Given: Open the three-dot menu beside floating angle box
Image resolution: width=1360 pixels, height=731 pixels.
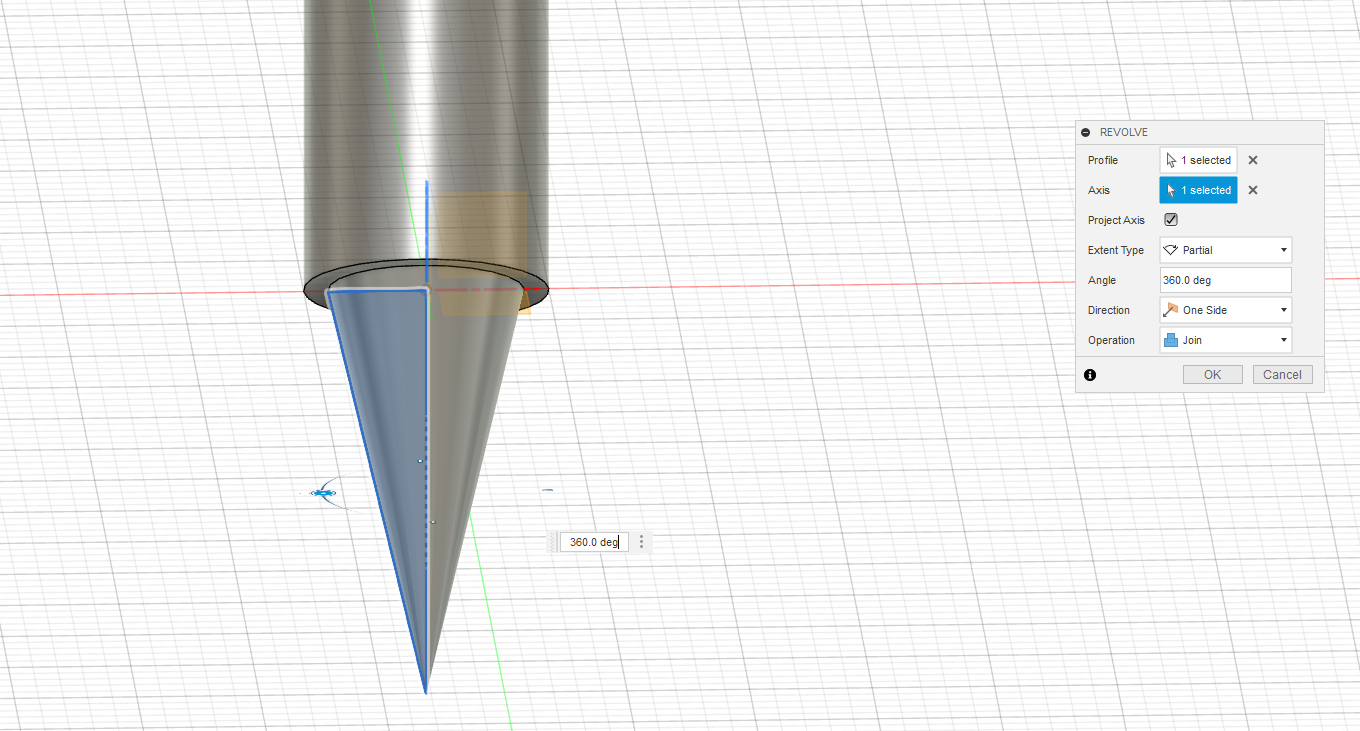Looking at the screenshot, I should [x=642, y=542].
